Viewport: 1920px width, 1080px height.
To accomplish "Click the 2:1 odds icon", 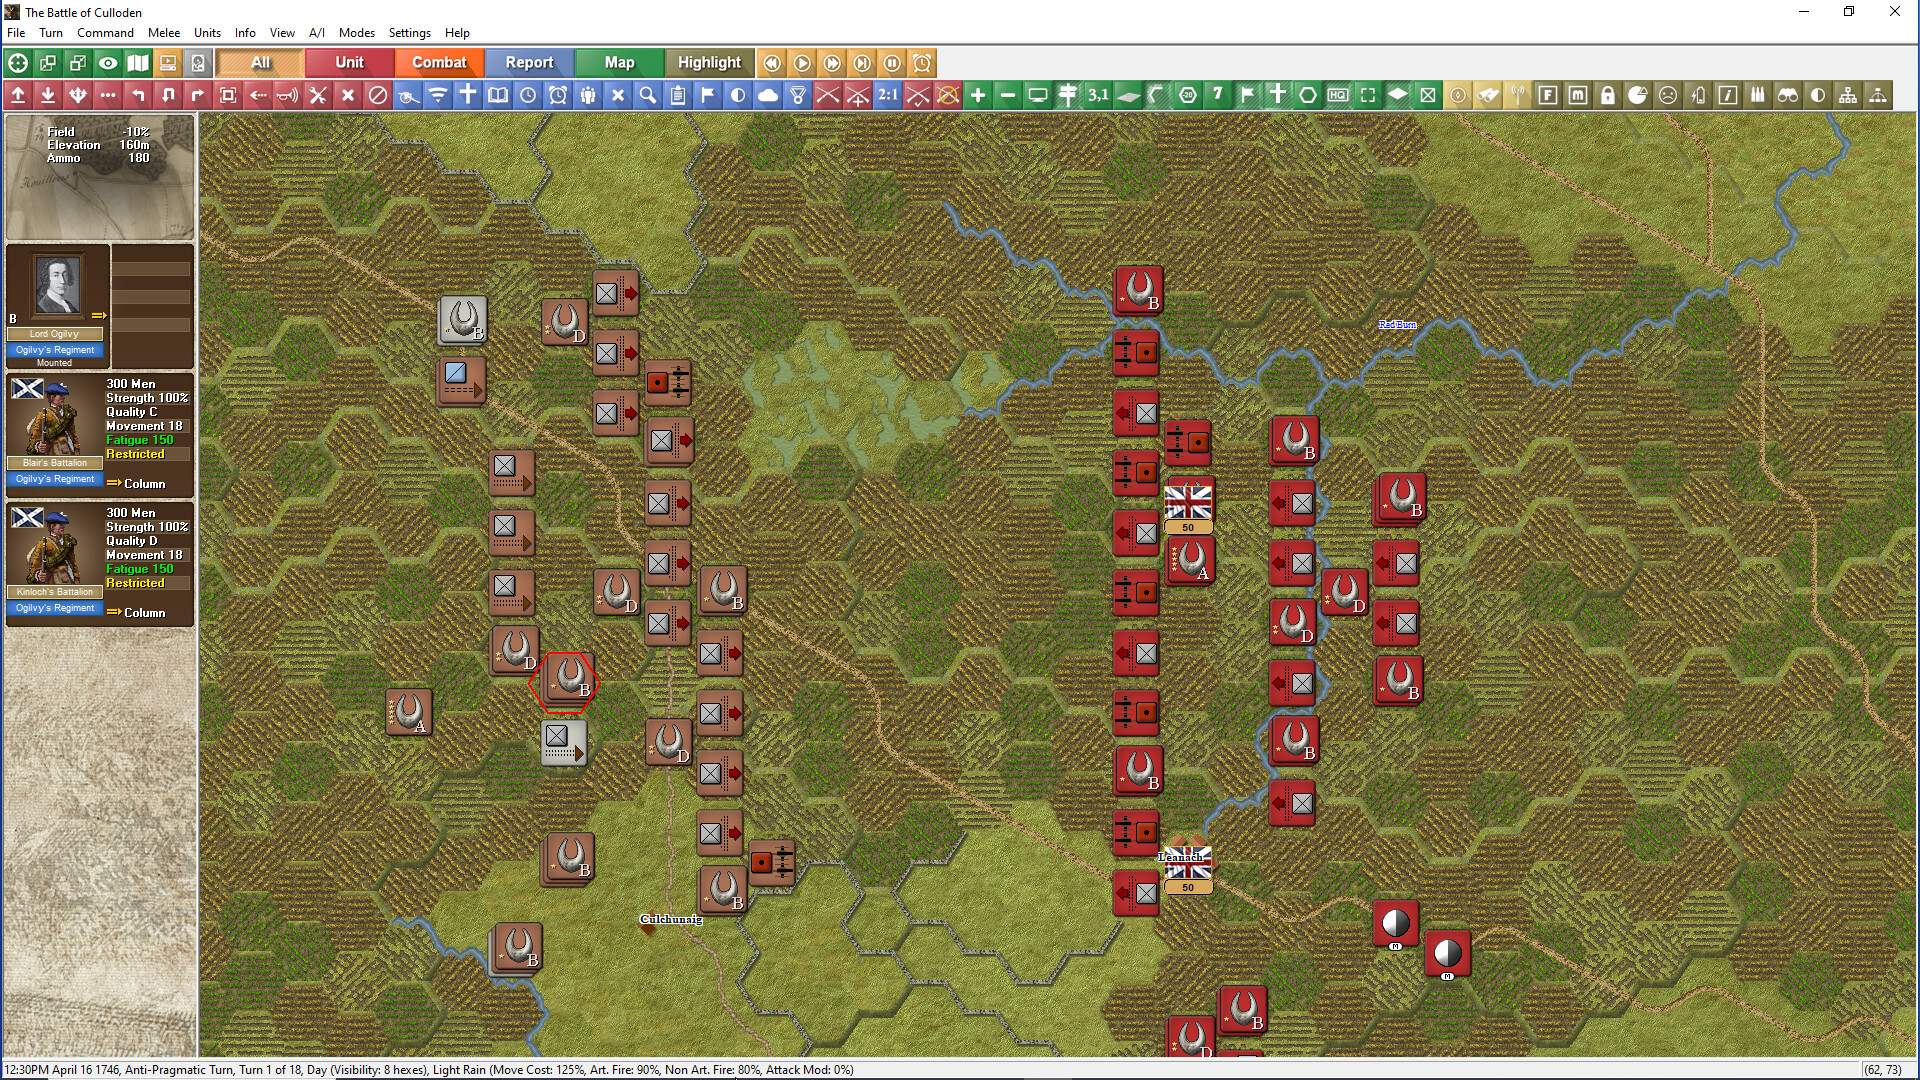I will (x=888, y=95).
